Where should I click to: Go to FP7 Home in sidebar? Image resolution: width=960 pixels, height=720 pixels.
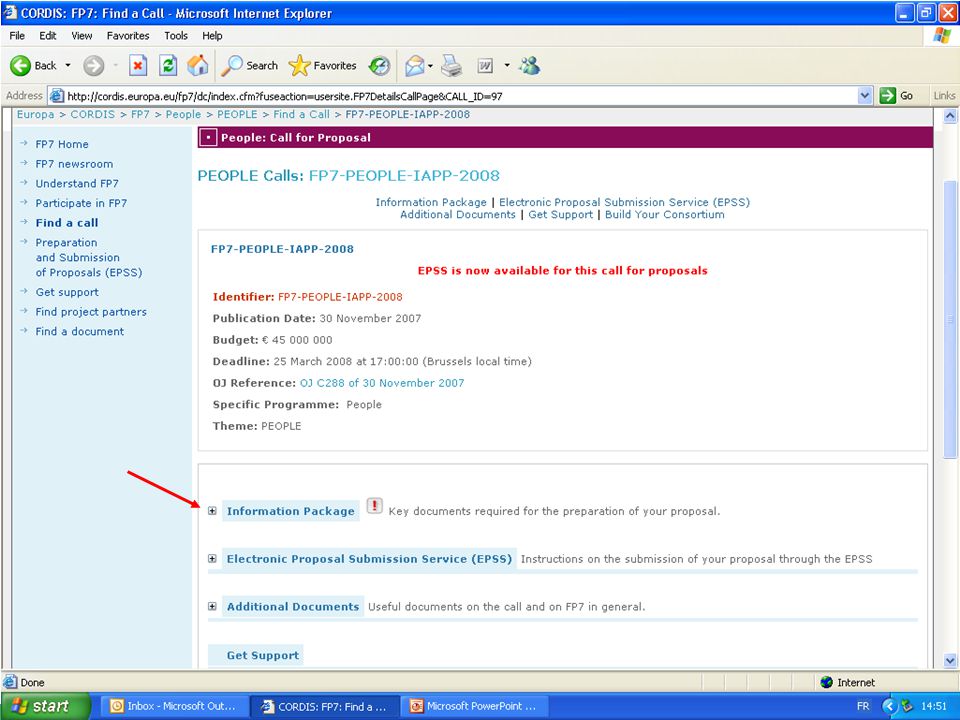62,144
